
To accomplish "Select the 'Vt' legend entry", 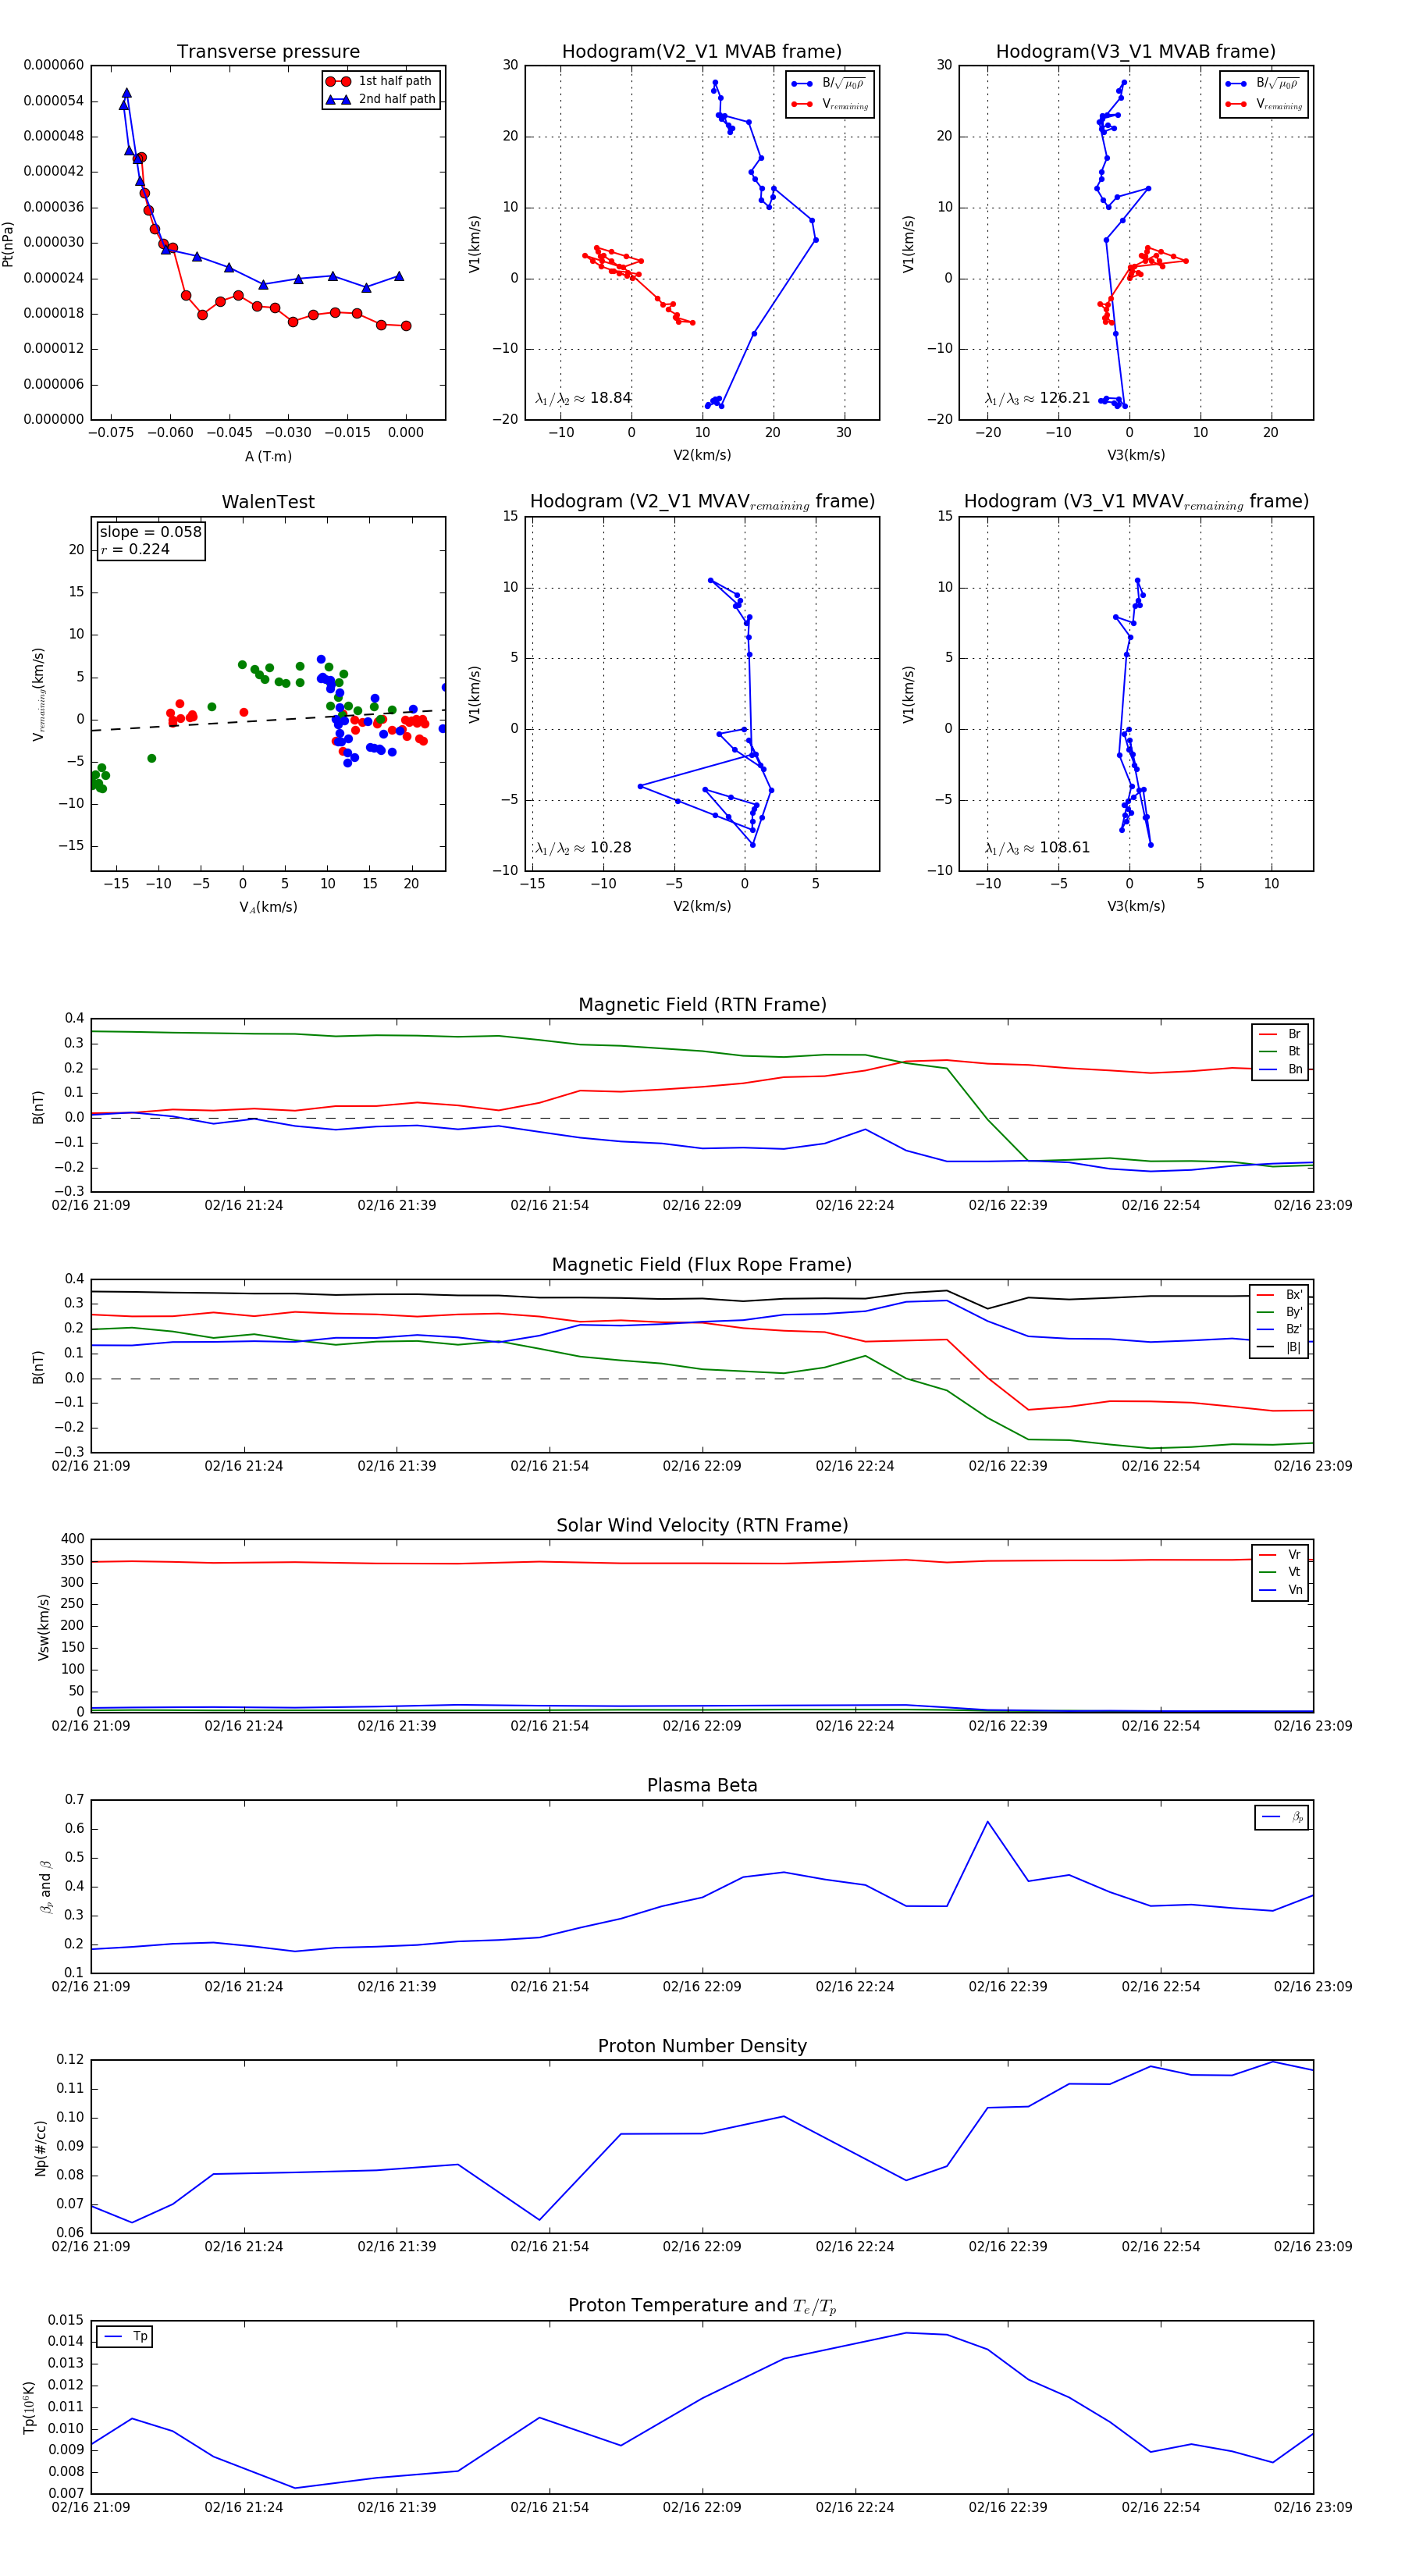I will tap(1280, 1572).
